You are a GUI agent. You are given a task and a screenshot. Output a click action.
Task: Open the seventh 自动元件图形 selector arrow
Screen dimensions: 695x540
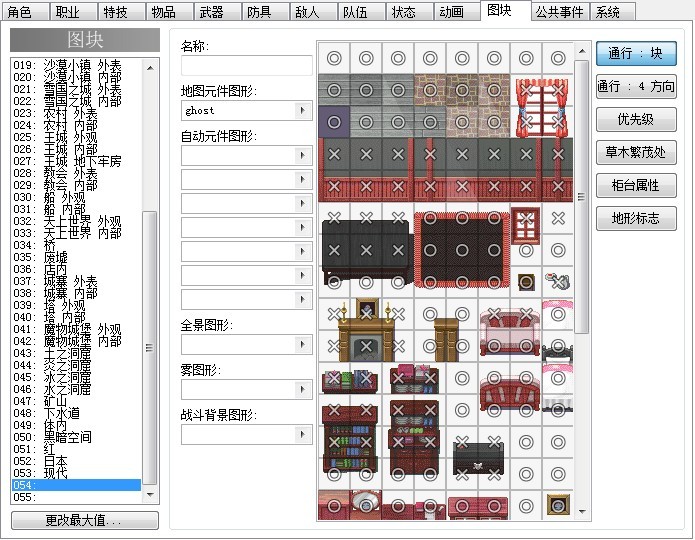point(303,299)
